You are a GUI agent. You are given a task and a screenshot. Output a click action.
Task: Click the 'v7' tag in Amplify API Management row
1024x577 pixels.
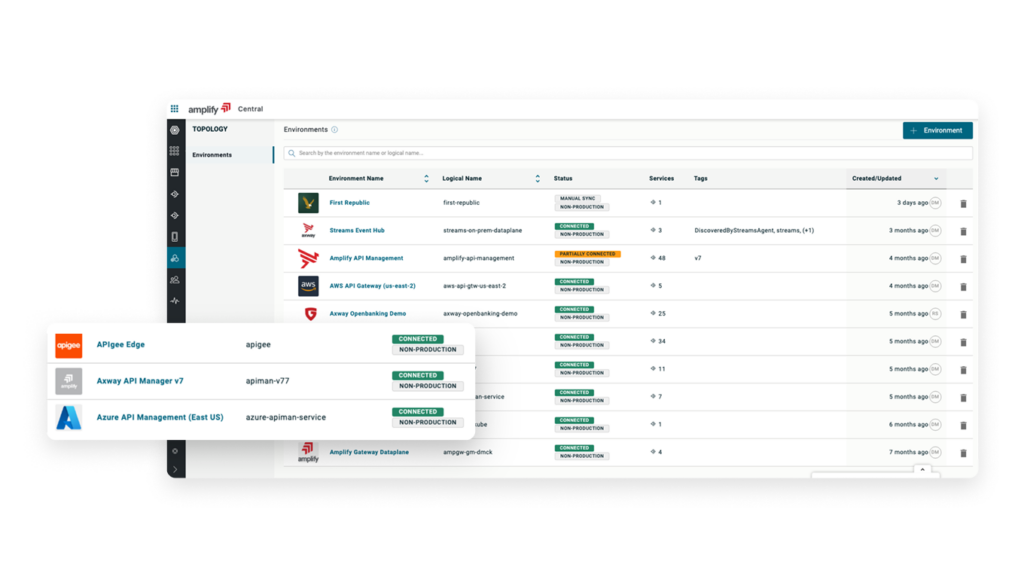pyautogui.click(x=697, y=258)
